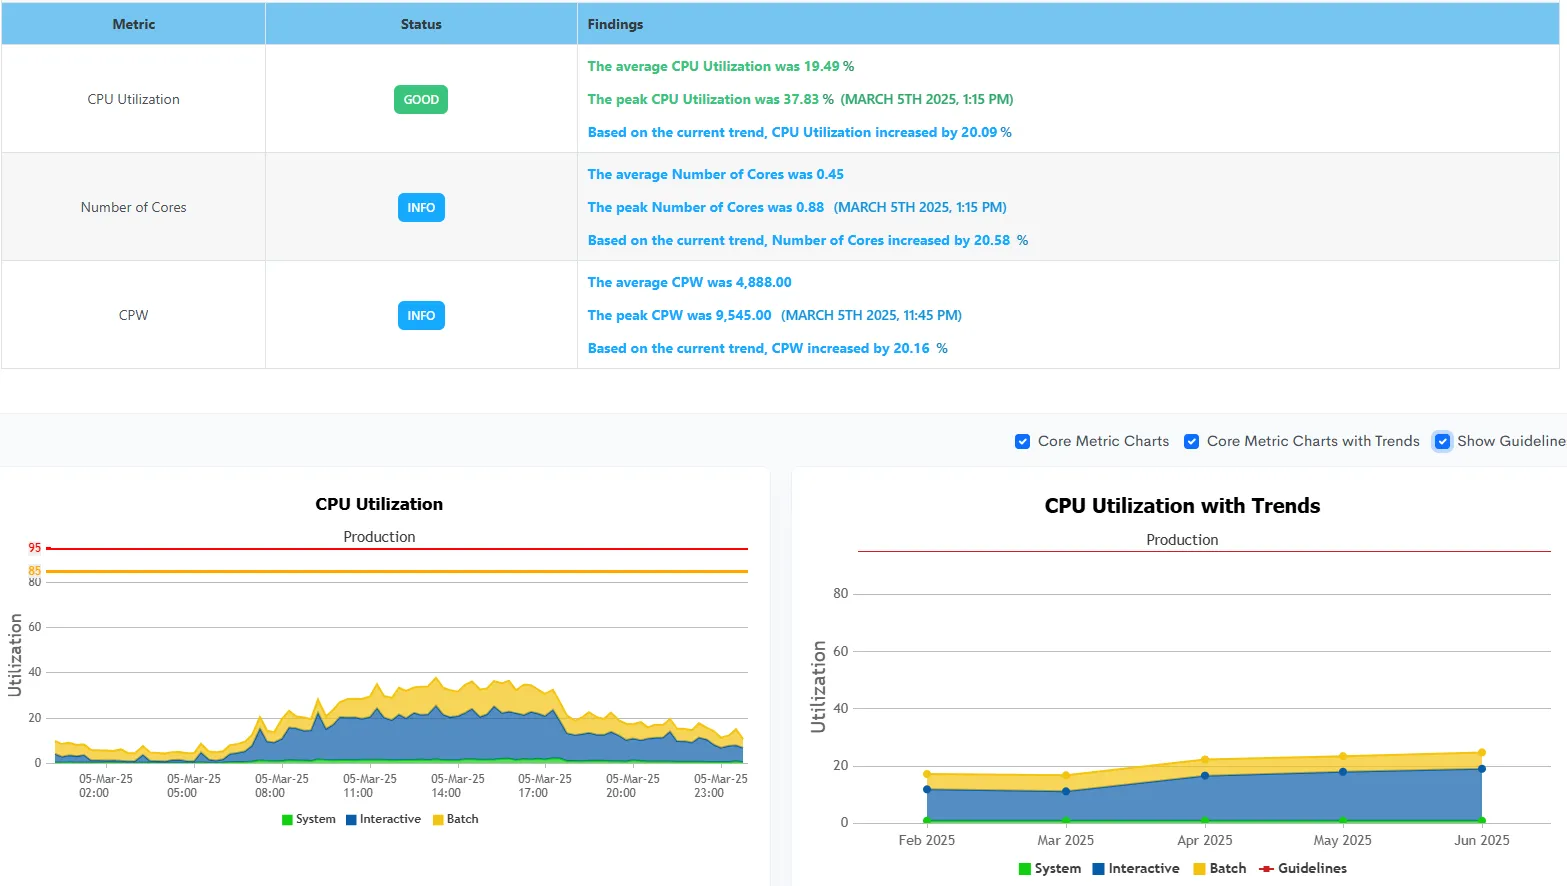This screenshot has height=886, width=1567.
Task: Click the green System color swatch
Action: (x=286, y=819)
